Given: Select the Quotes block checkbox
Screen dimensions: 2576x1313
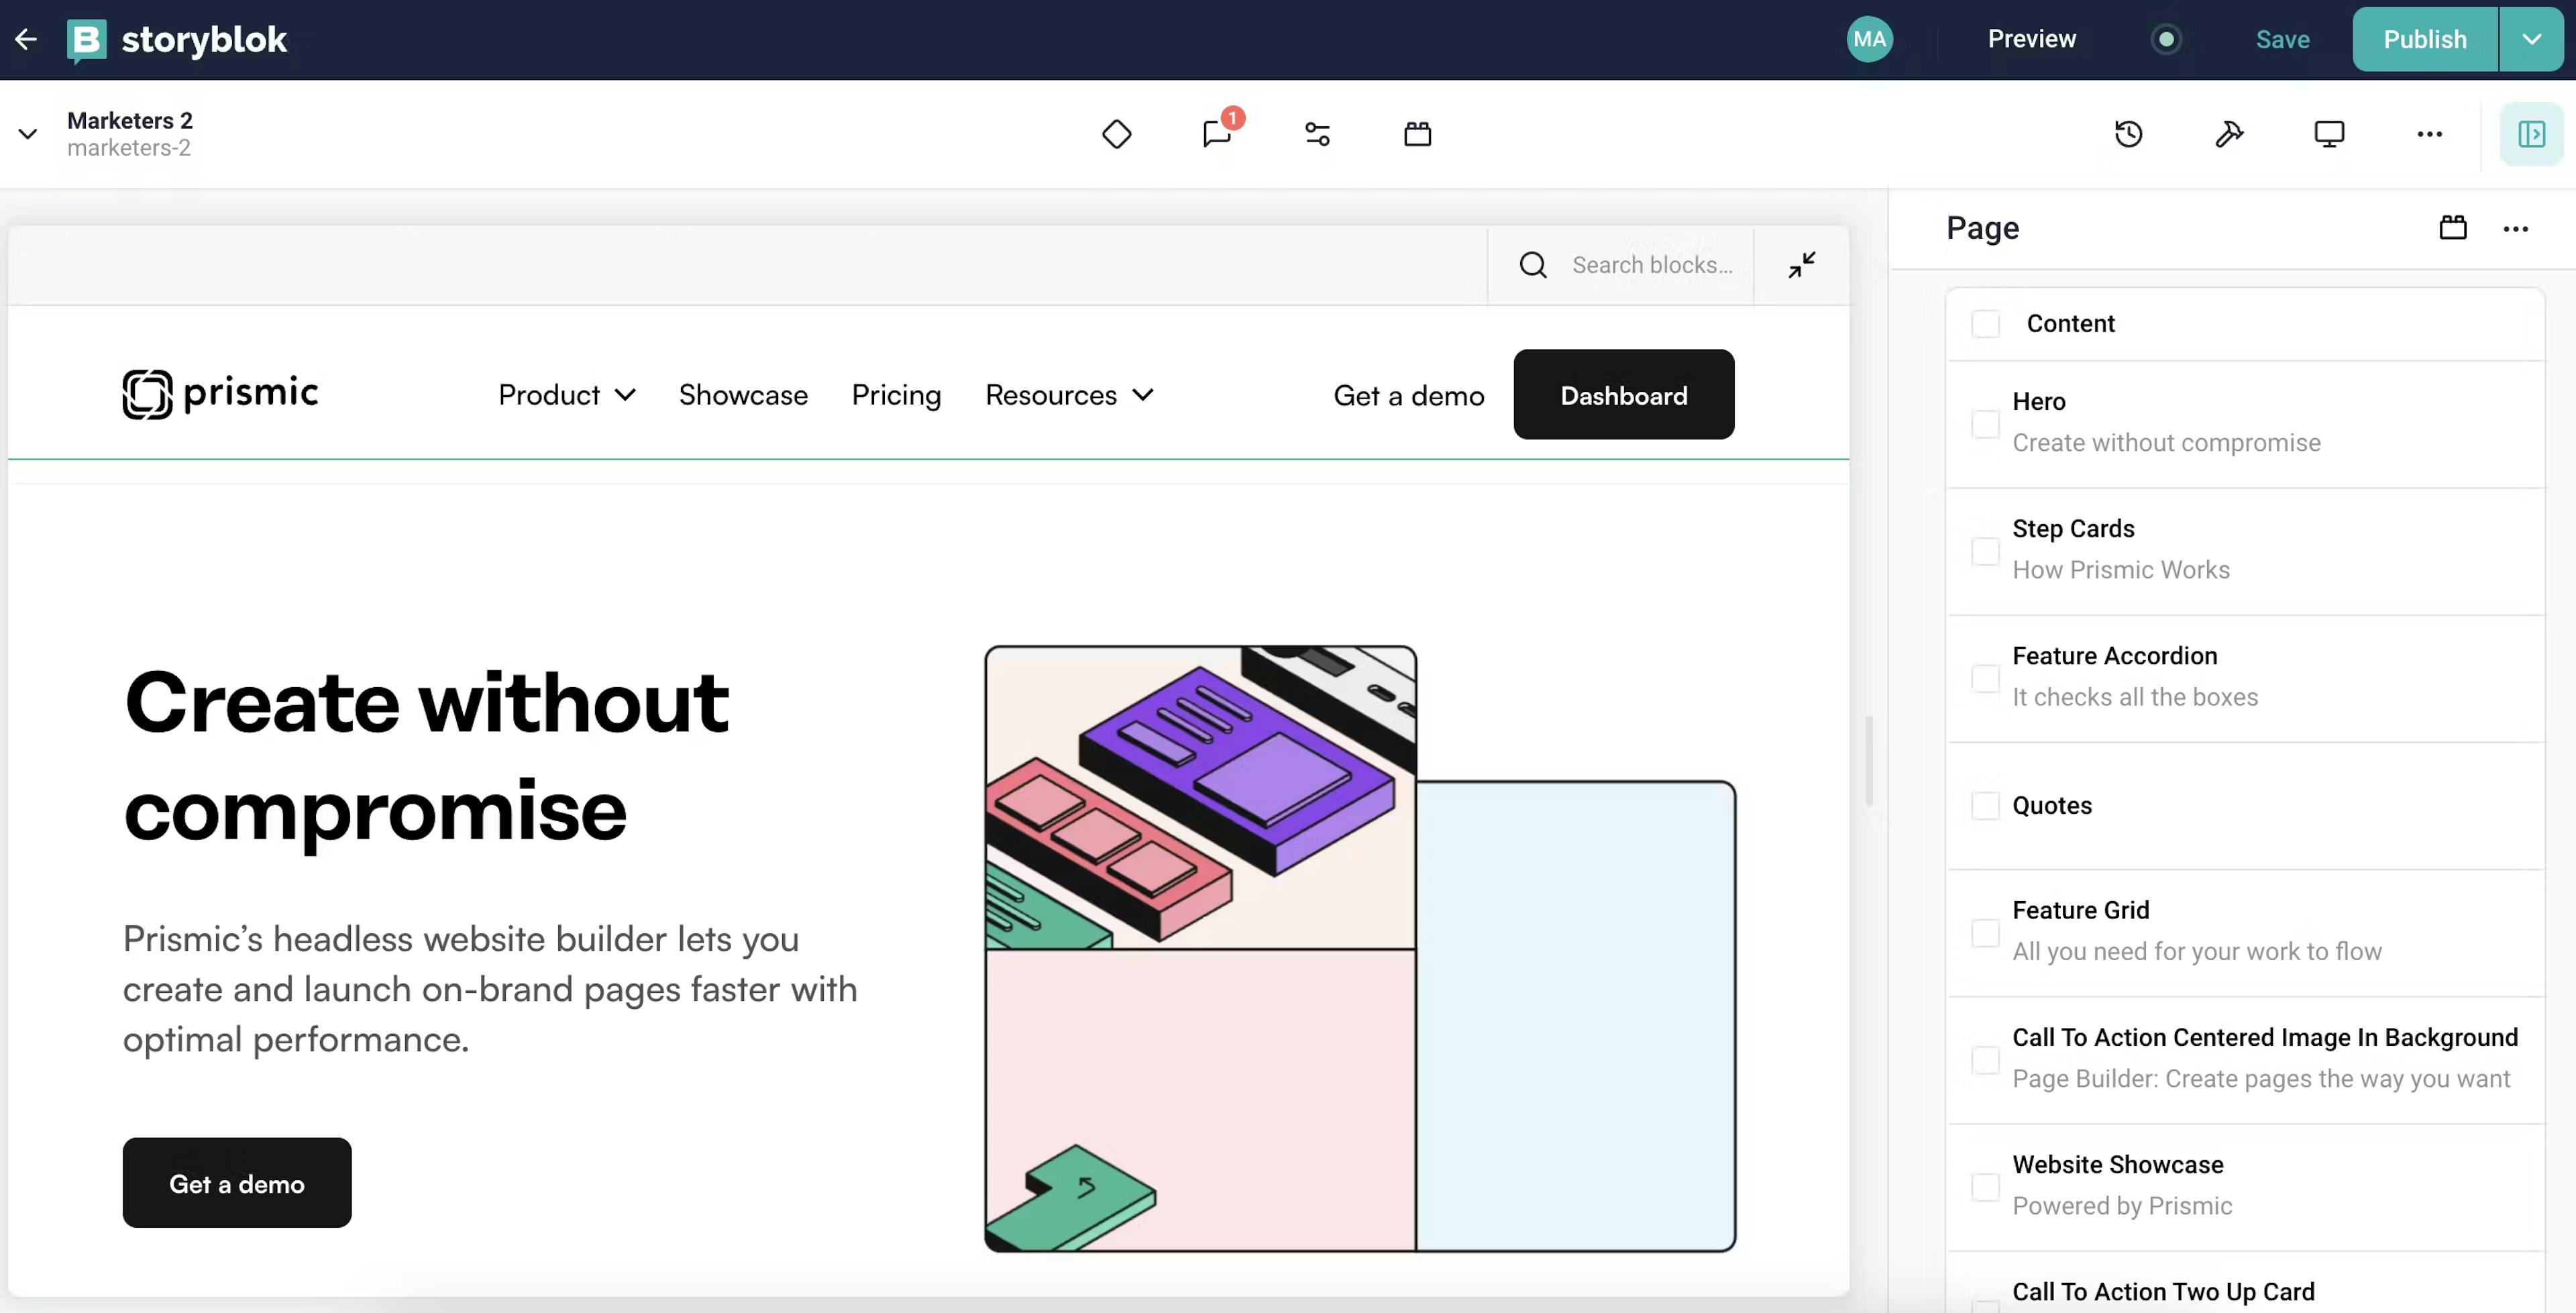Looking at the screenshot, I should click(x=1985, y=805).
